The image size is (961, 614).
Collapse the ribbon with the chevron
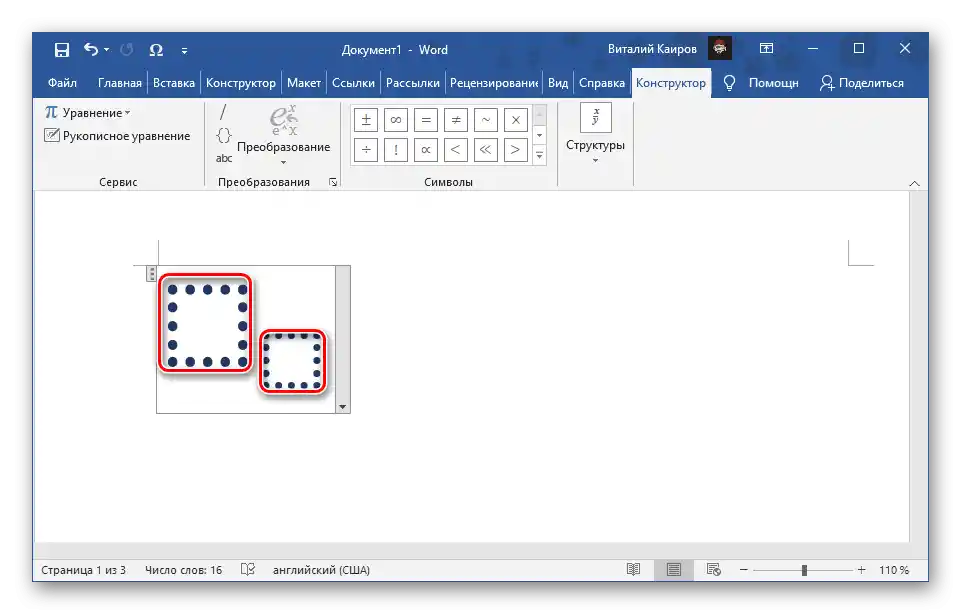click(914, 183)
